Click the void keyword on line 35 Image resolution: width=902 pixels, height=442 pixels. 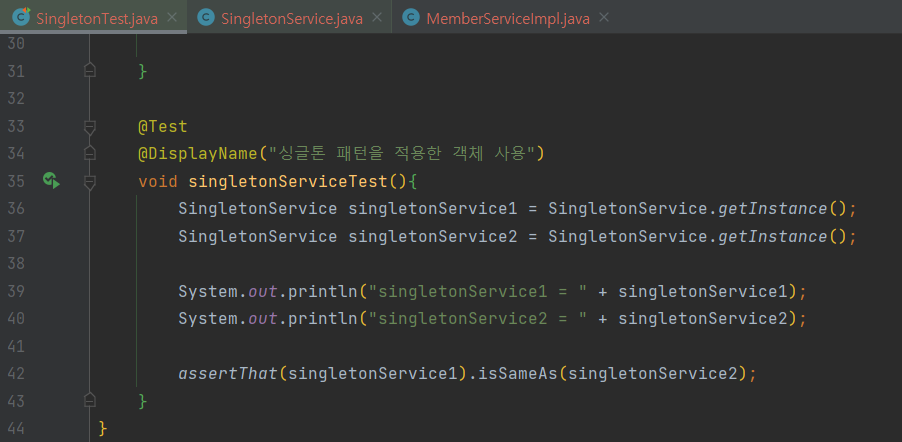click(158, 181)
